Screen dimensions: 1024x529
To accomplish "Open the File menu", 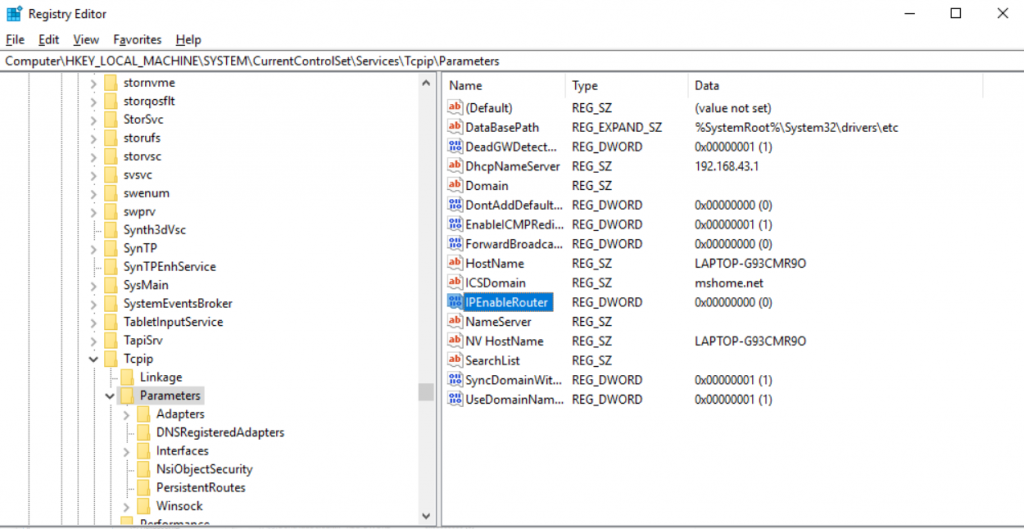I will coord(14,40).
